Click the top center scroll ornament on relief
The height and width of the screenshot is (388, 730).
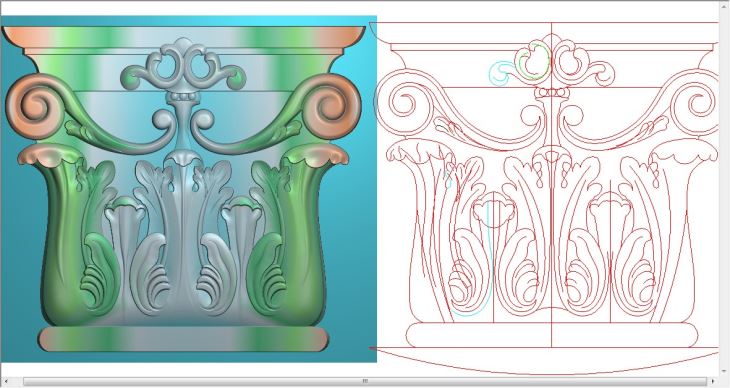183,64
